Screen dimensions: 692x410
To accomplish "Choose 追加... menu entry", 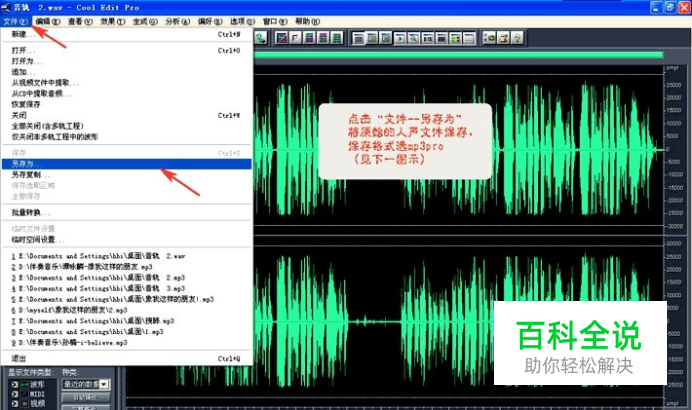I will click(127, 72).
